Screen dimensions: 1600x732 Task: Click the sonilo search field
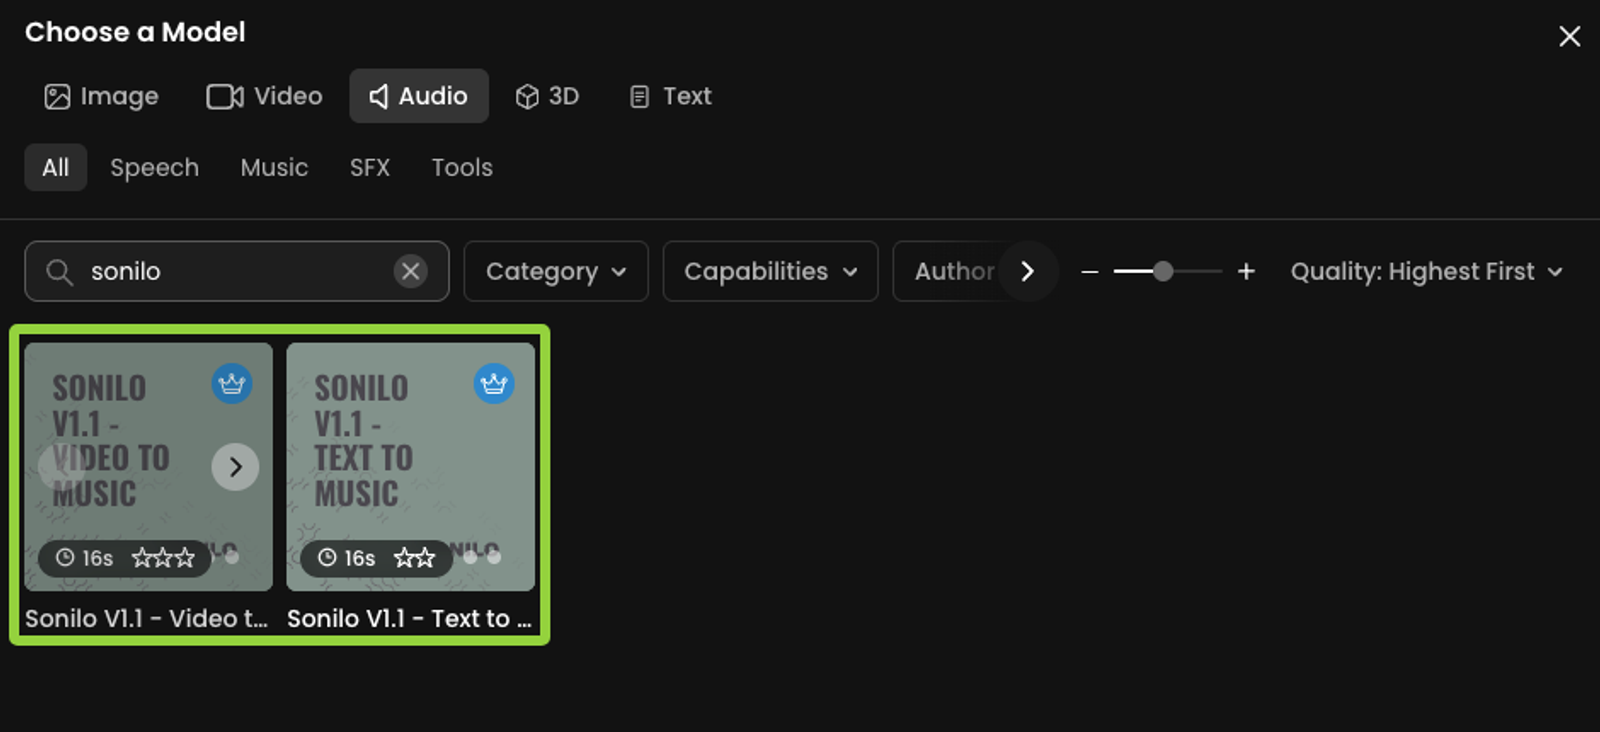tap(237, 271)
